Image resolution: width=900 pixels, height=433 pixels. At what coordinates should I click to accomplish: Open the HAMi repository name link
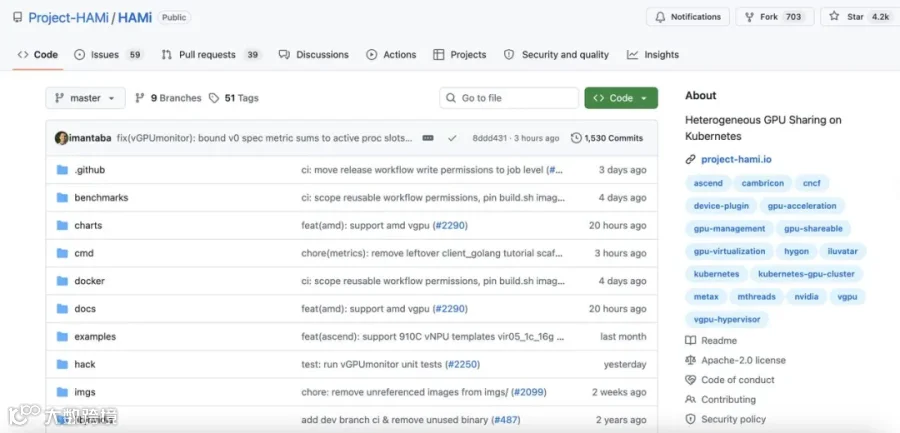click(x=135, y=17)
